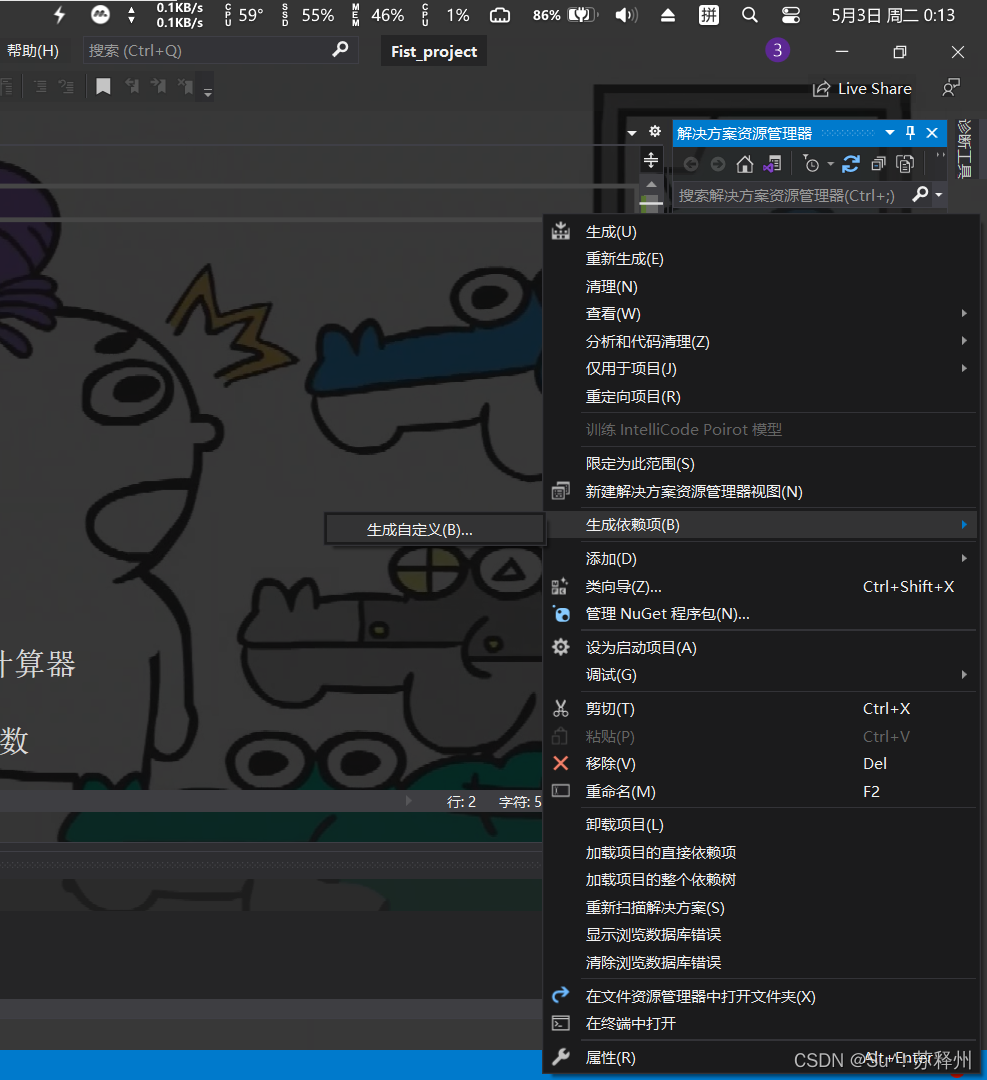This screenshot has height=1080, width=987.
Task: Select 生成(U) from context menu
Action: pos(761,232)
